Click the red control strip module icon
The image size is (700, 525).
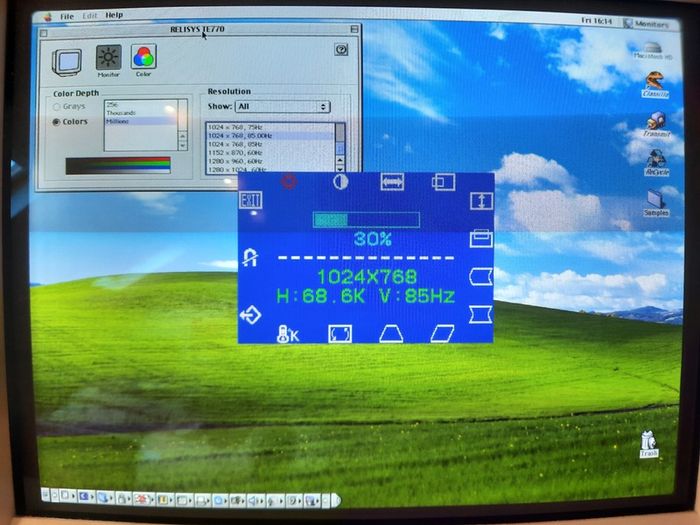tap(142, 499)
